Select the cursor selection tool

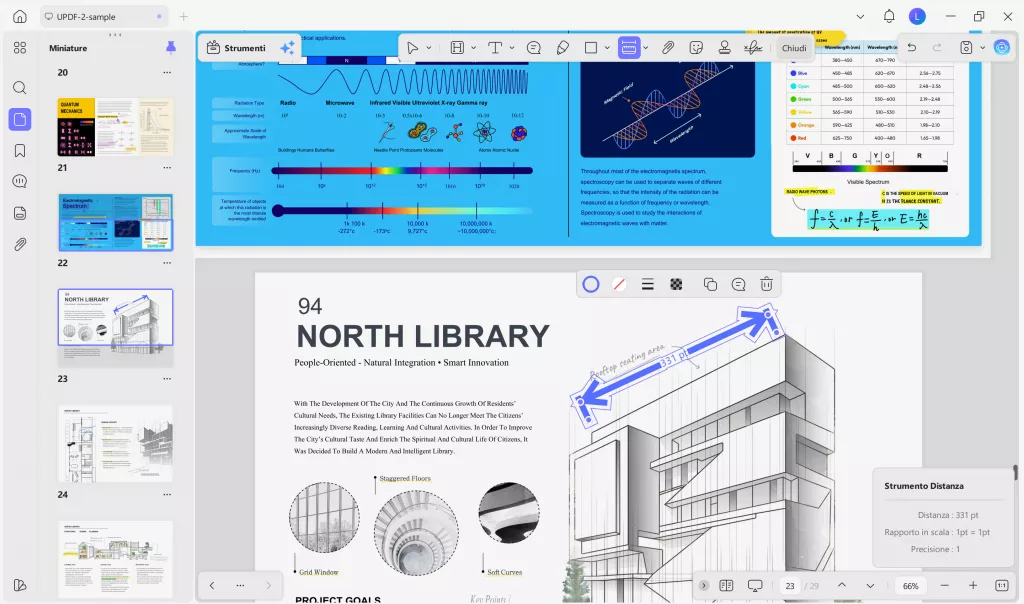click(x=412, y=48)
